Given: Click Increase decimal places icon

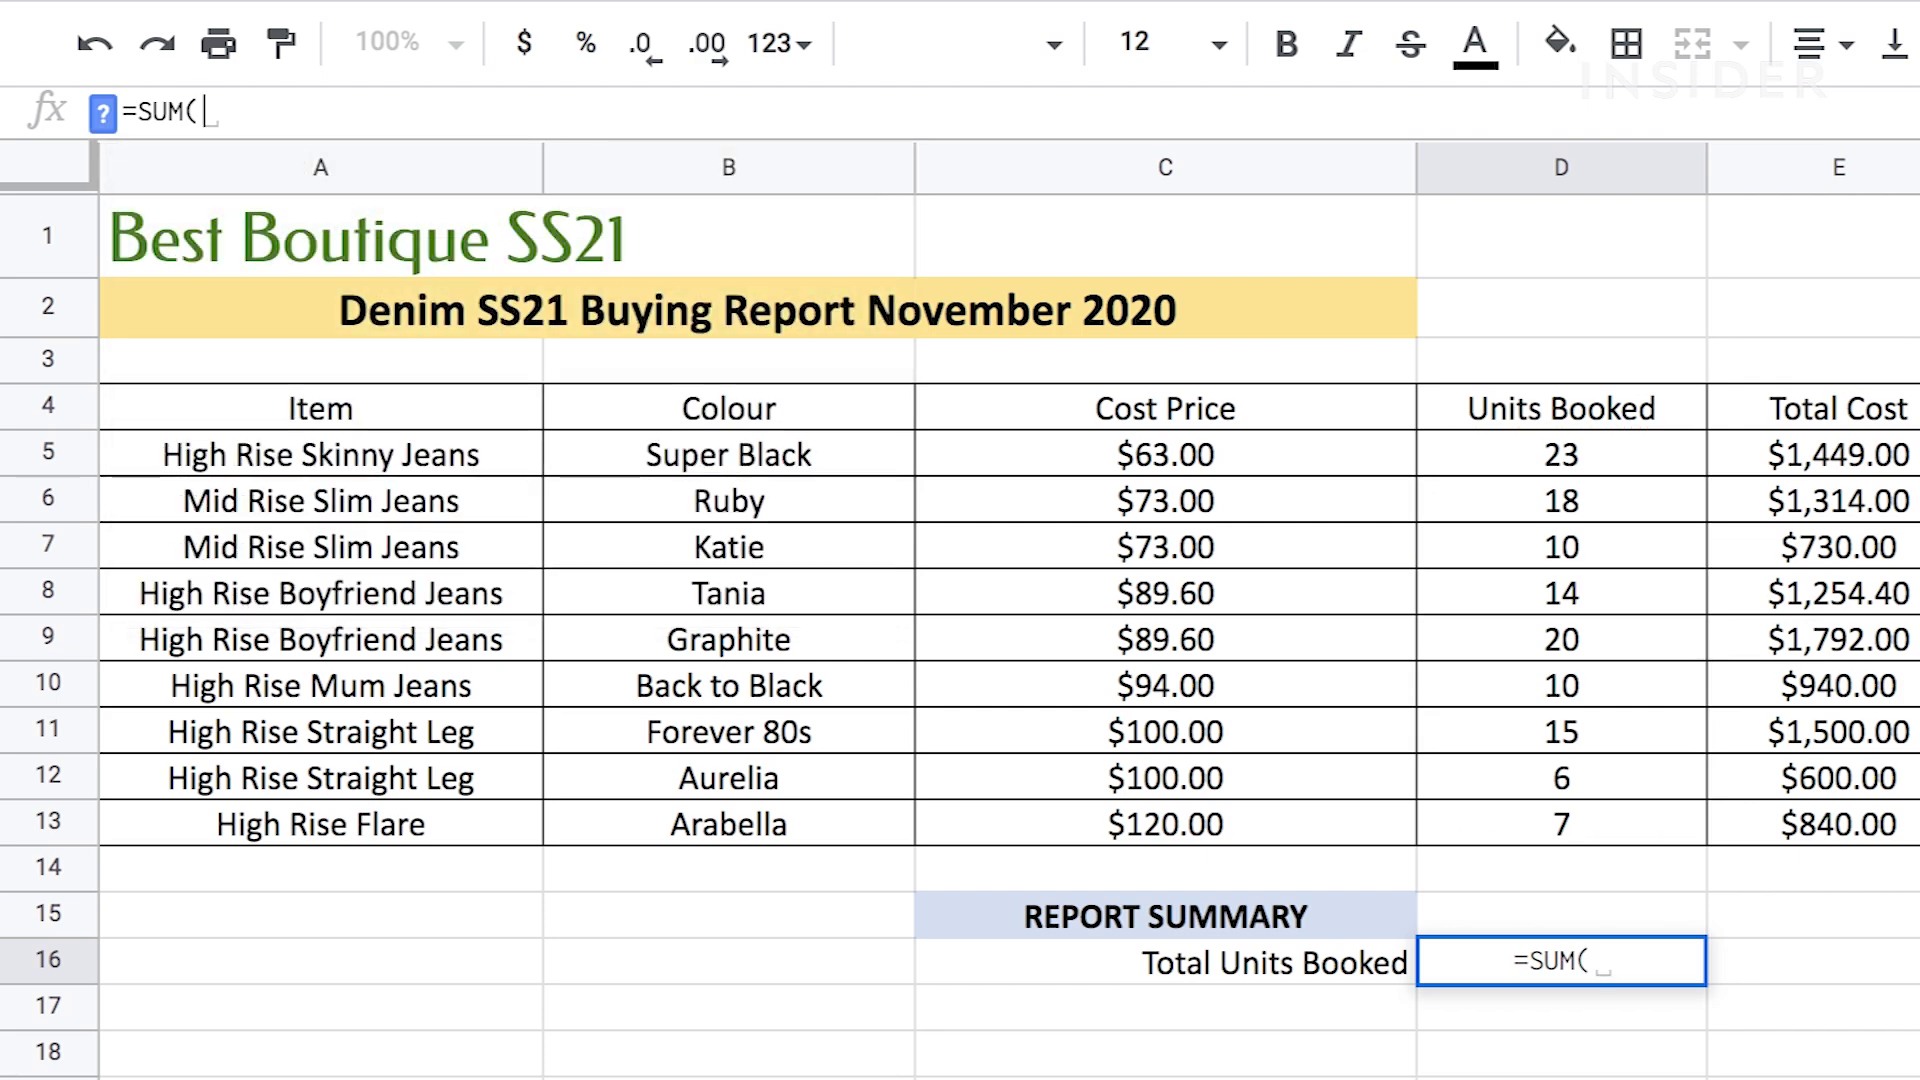Looking at the screenshot, I should pyautogui.click(x=707, y=45).
